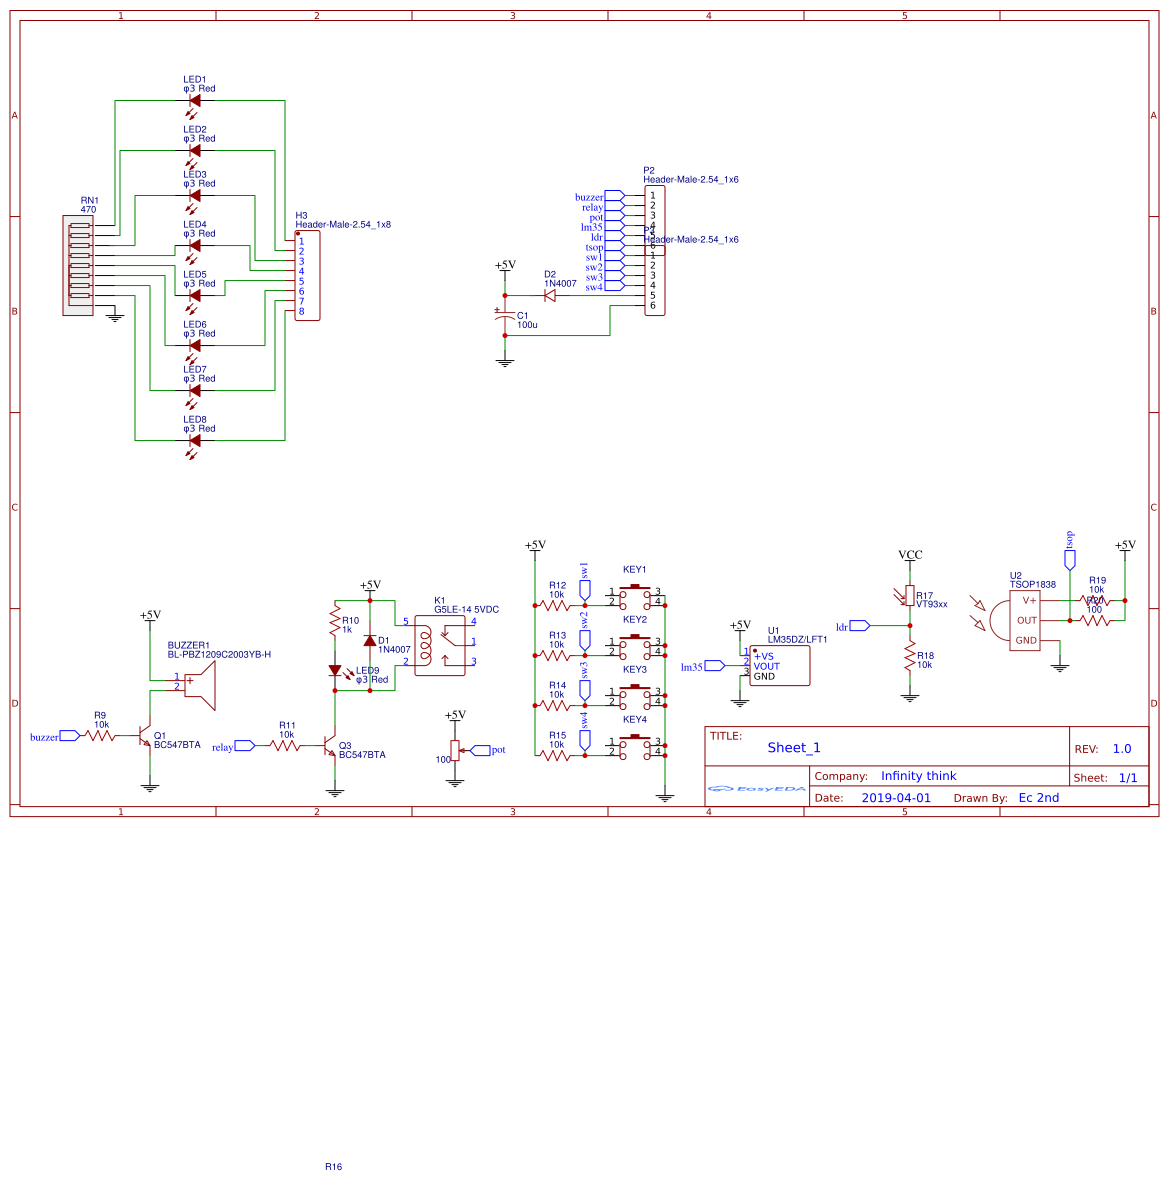Select the LED9 indicator symbol
This screenshot has width=1169, height=1182.
coord(335,672)
